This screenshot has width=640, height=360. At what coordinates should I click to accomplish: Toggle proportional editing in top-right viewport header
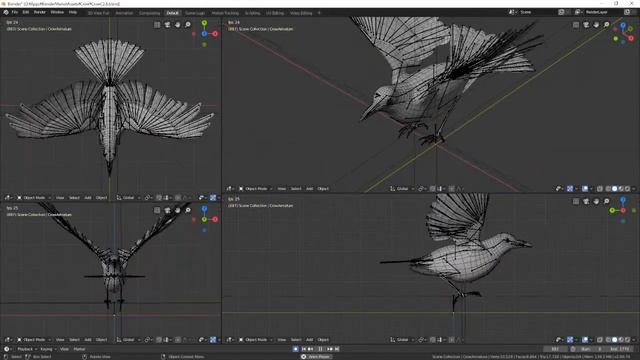tap(451, 189)
